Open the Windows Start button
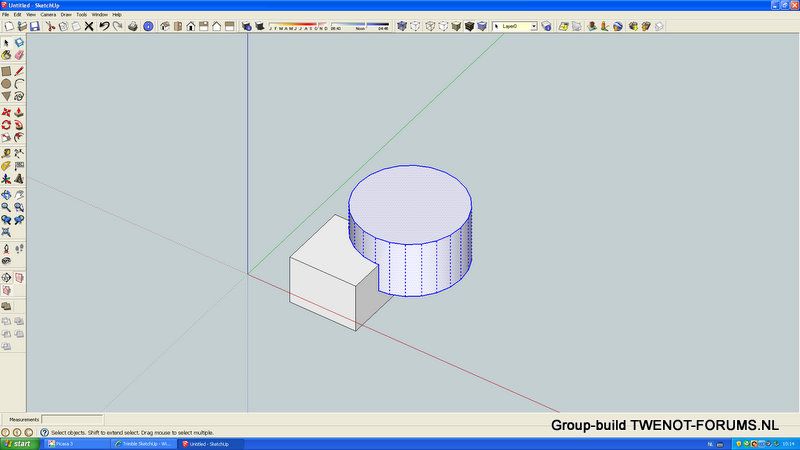Screen dimensions: 800x450 (x=19, y=444)
